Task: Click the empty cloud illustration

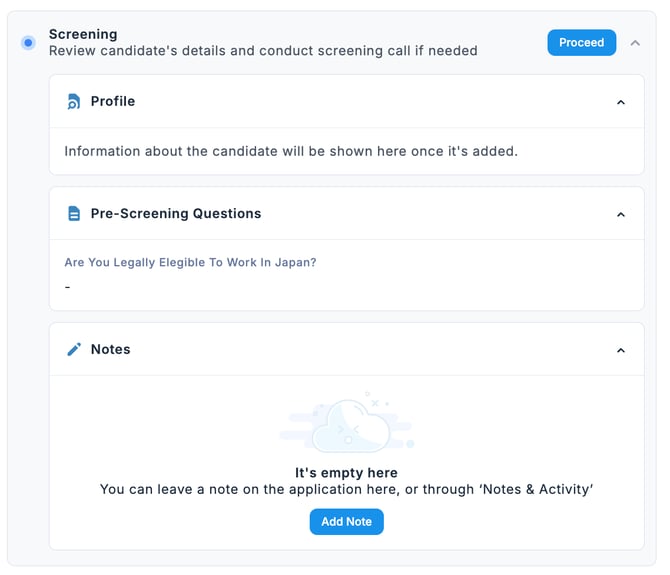Action: (x=346, y=424)
